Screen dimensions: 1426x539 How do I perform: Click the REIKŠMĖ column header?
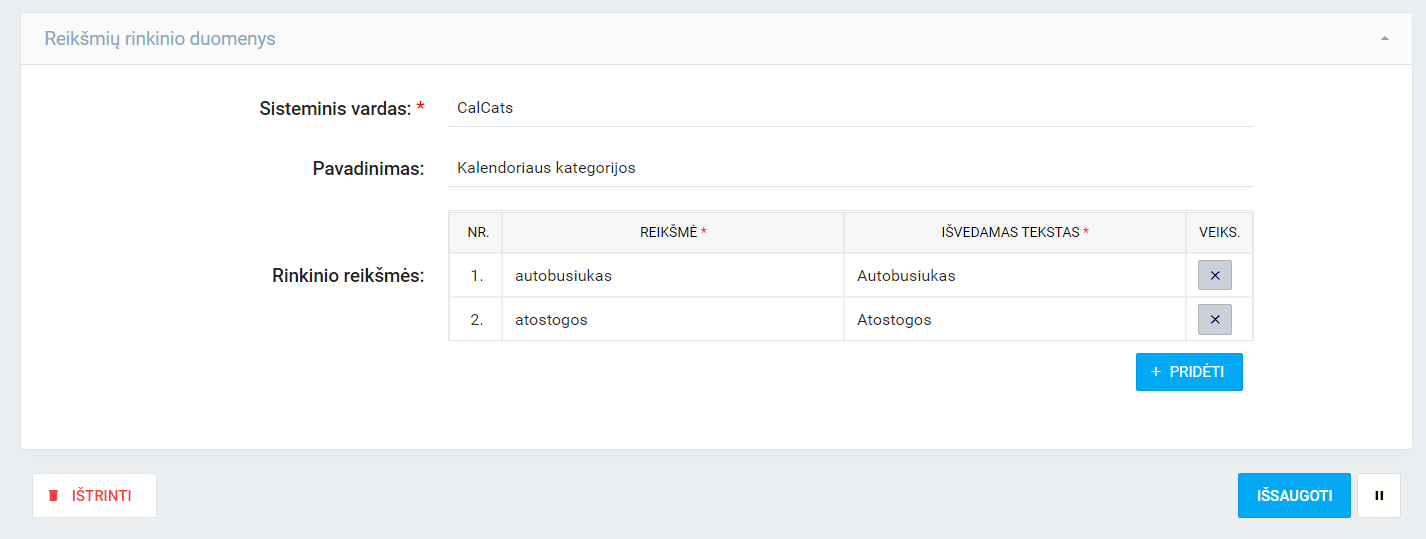pos(673,232)
